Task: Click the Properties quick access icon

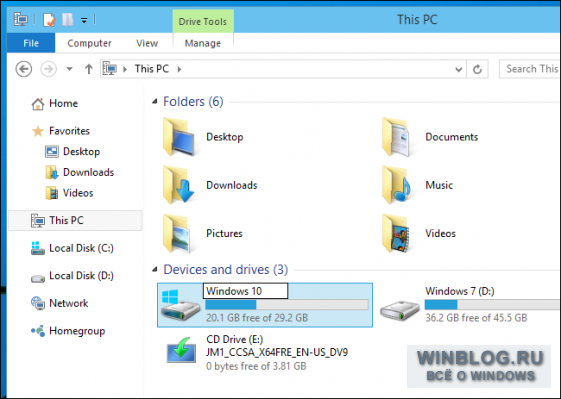Action: click(49, 20)
